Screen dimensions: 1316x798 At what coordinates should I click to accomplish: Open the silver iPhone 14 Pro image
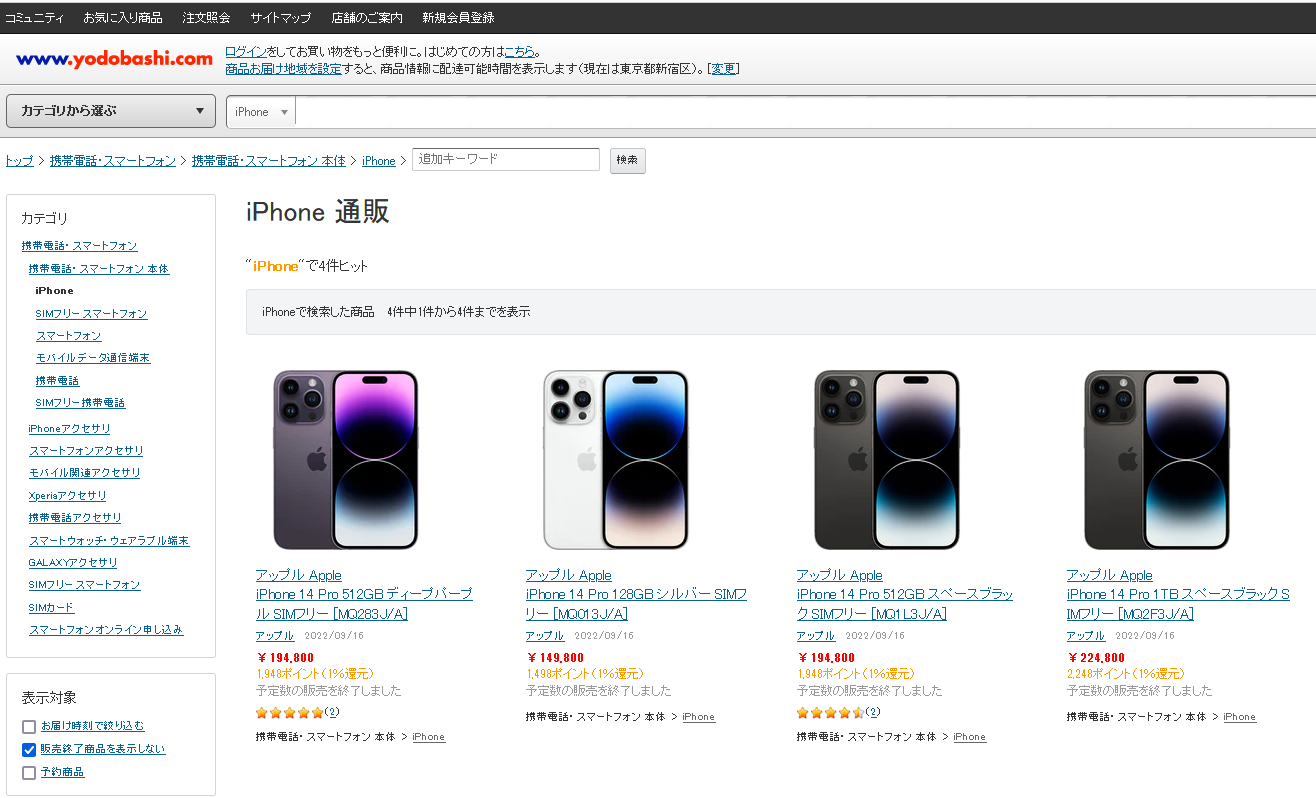(616, 459)
